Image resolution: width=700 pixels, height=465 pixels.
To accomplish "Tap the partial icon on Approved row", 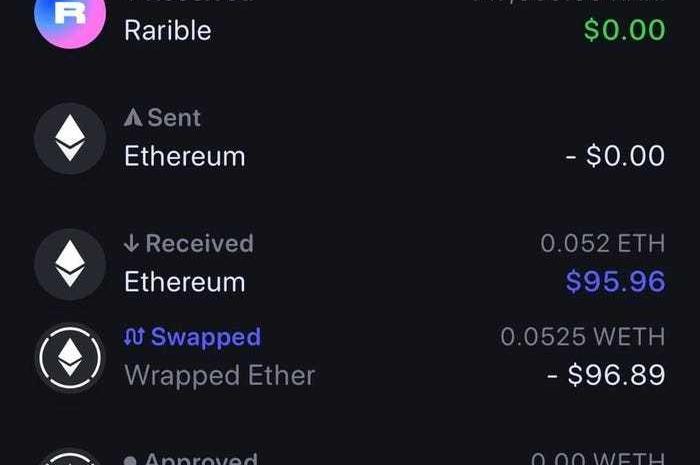I will pos(70,457).
